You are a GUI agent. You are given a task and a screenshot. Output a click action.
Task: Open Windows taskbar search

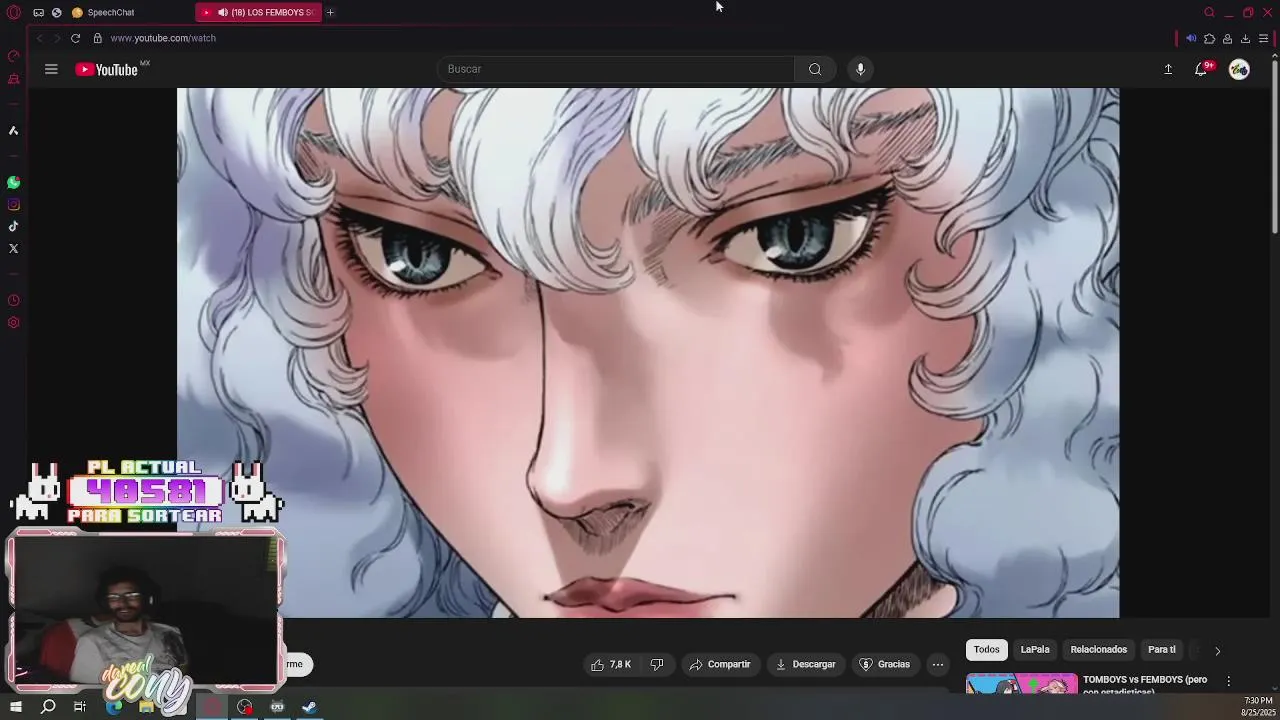(x=48, y=707)
